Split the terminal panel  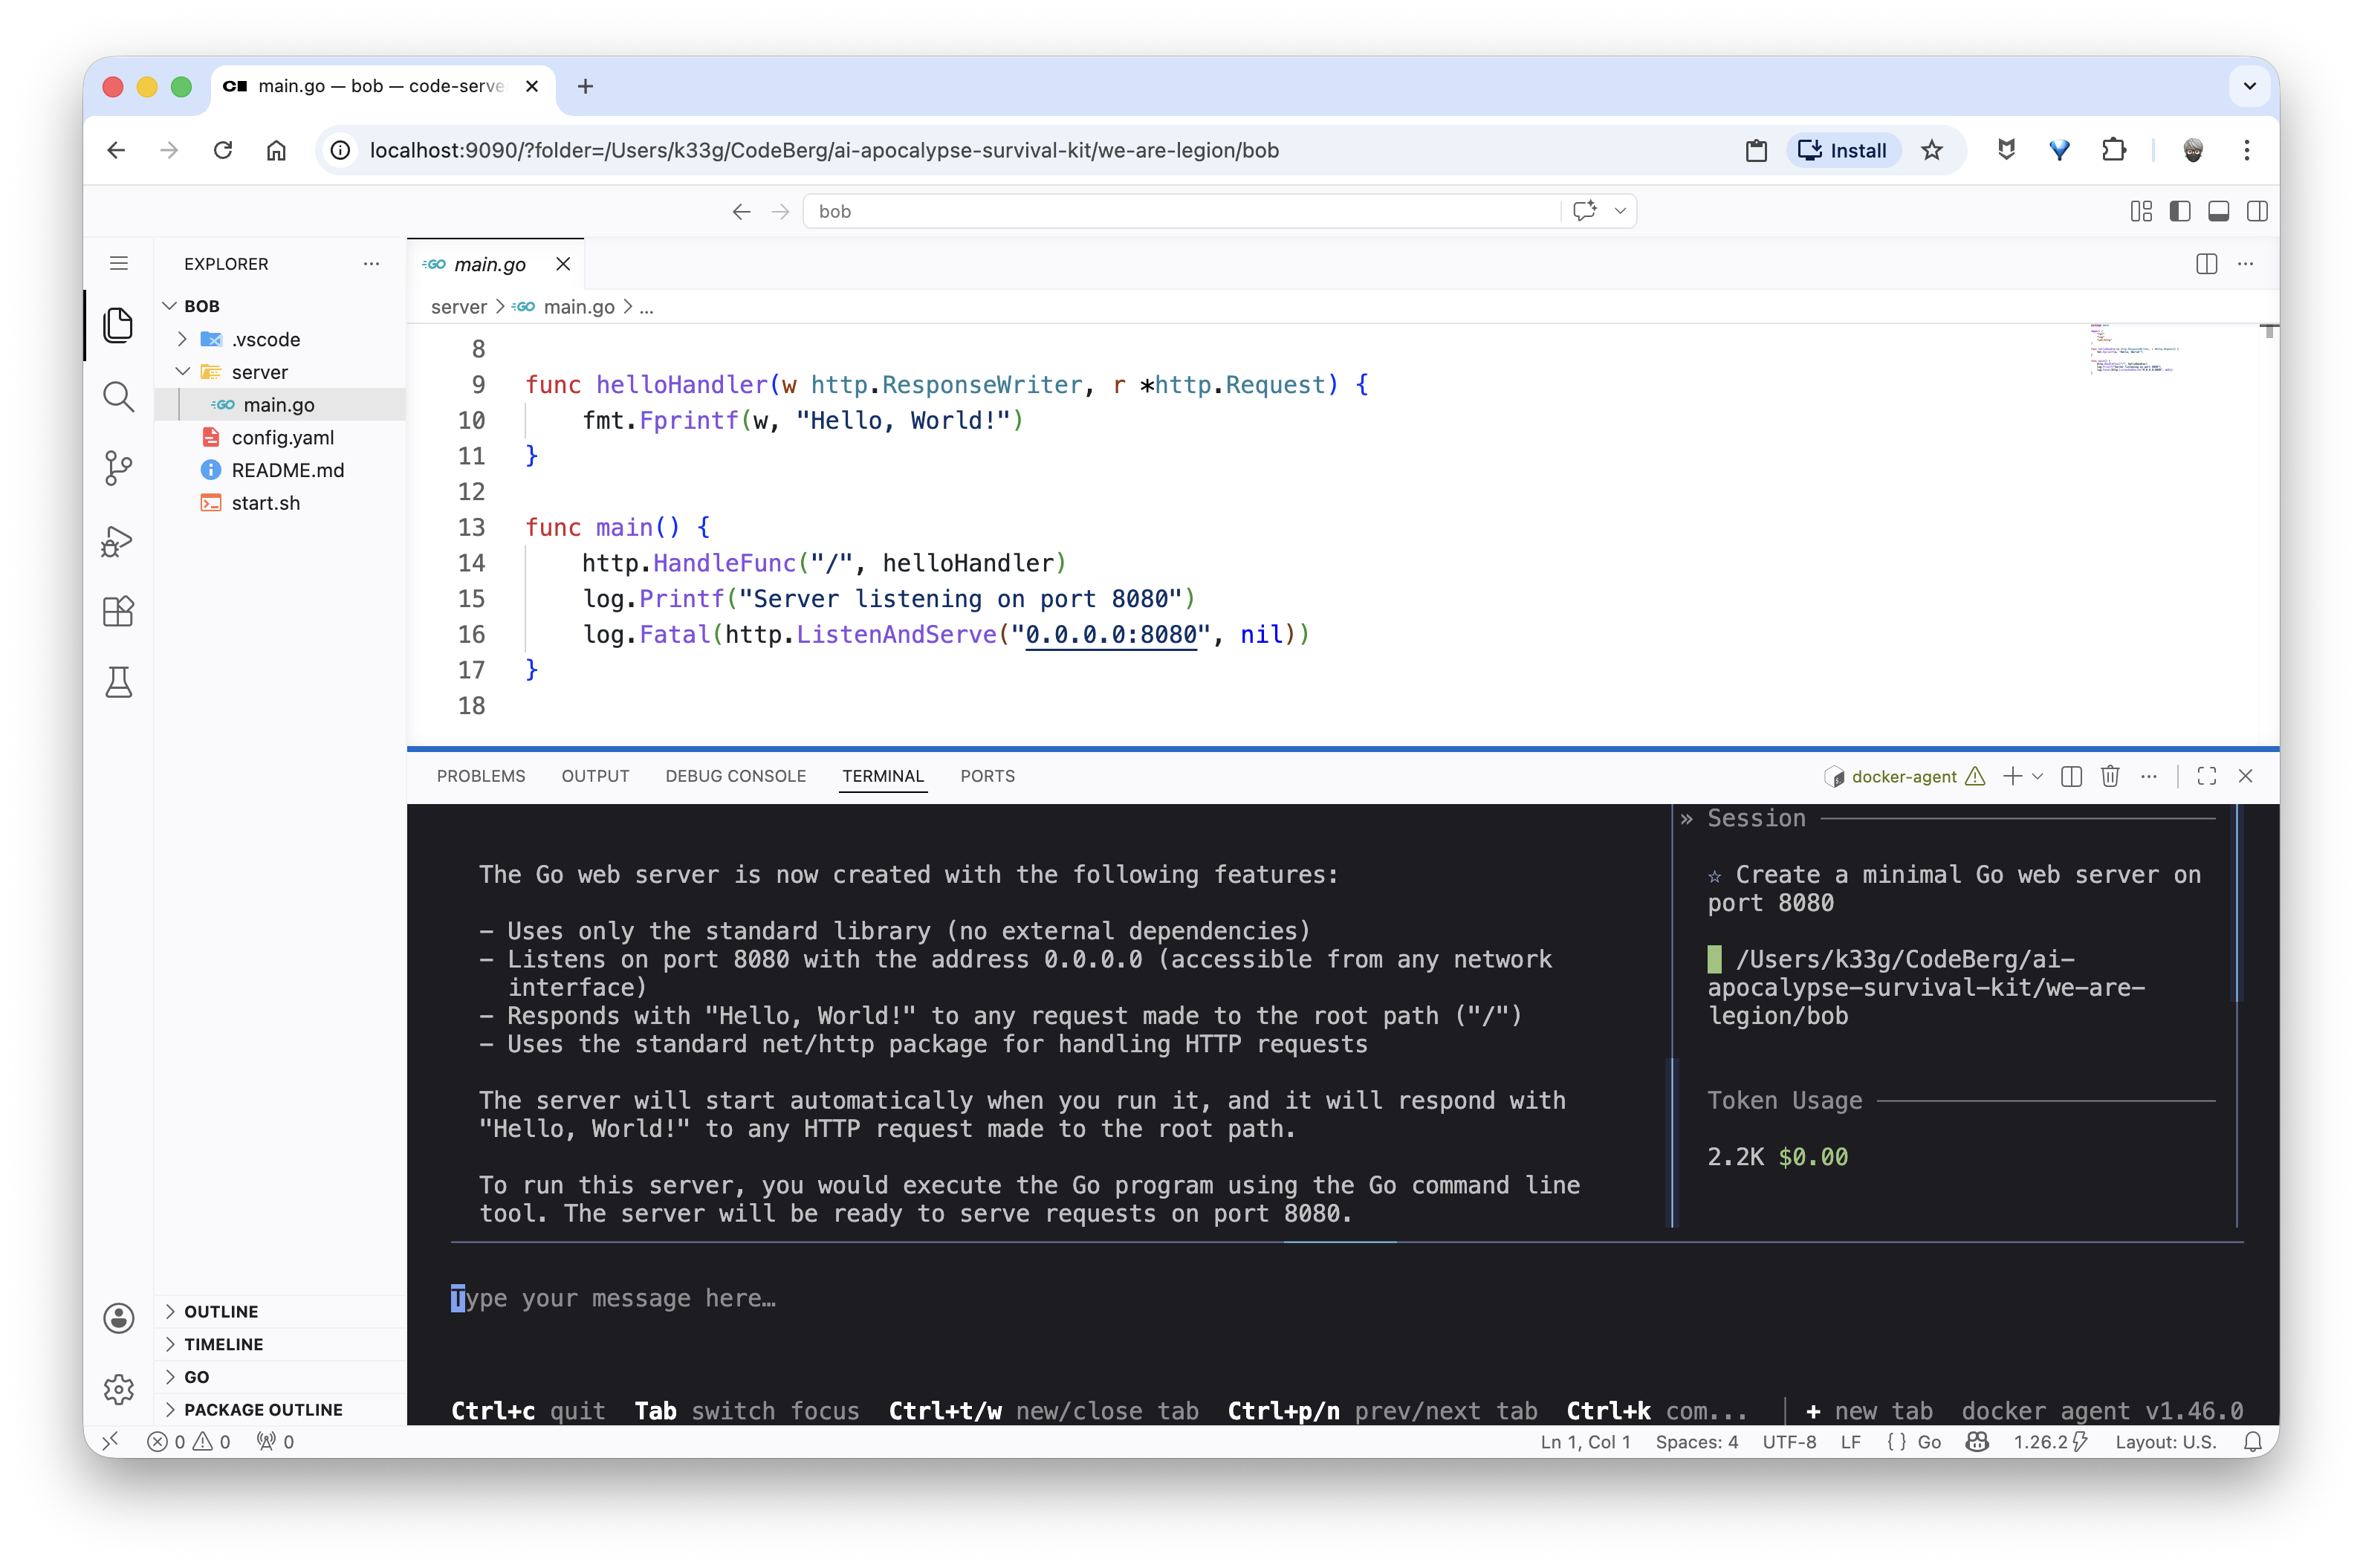[x=2071, y=776]
